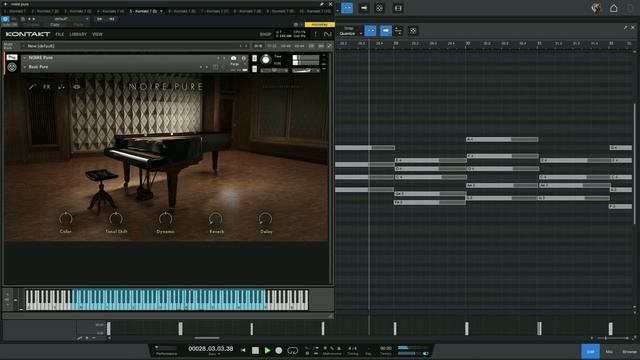The height and width of the screenshot is (360, 640).
Task: Go to the Home page icon
Action: pos(613,8)
